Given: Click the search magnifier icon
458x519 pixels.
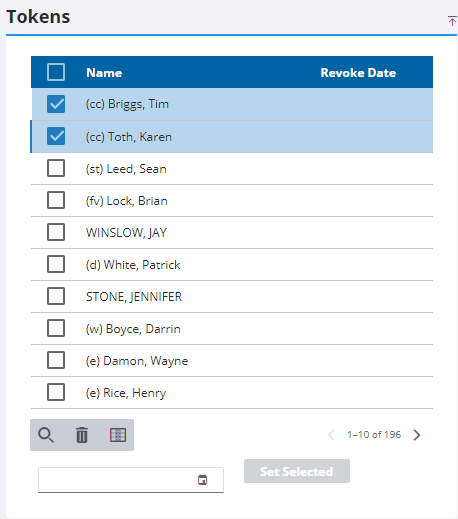Looking at the screenshot, I should coord(46,435).
